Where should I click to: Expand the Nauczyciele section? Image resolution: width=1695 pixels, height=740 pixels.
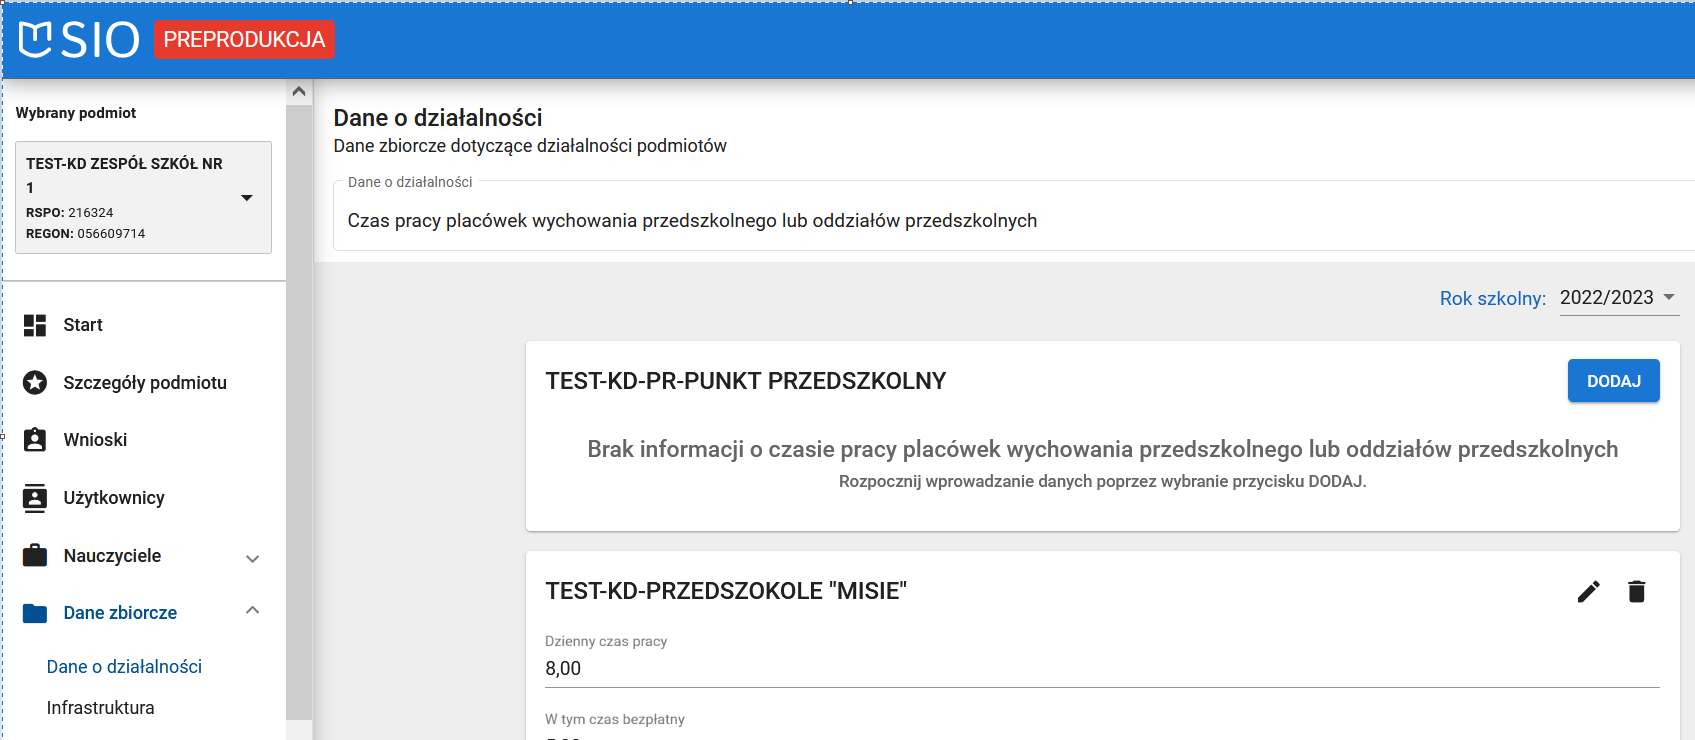point(253,558)
